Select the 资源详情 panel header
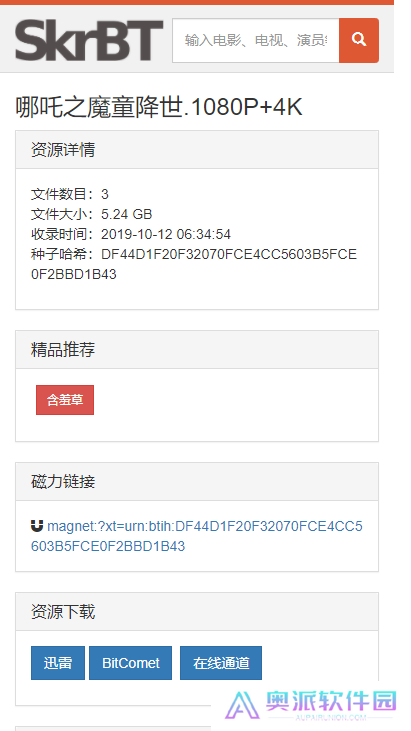Screen dimensions: 411x731 pos(197,150)
